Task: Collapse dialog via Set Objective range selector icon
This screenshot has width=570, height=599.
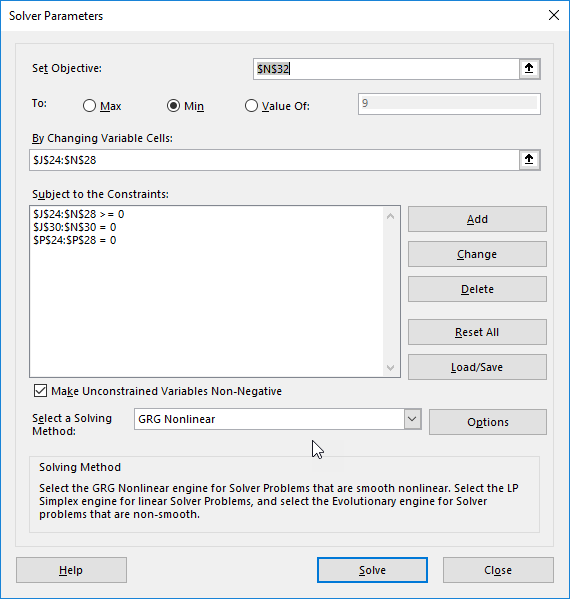Action: 529,69
